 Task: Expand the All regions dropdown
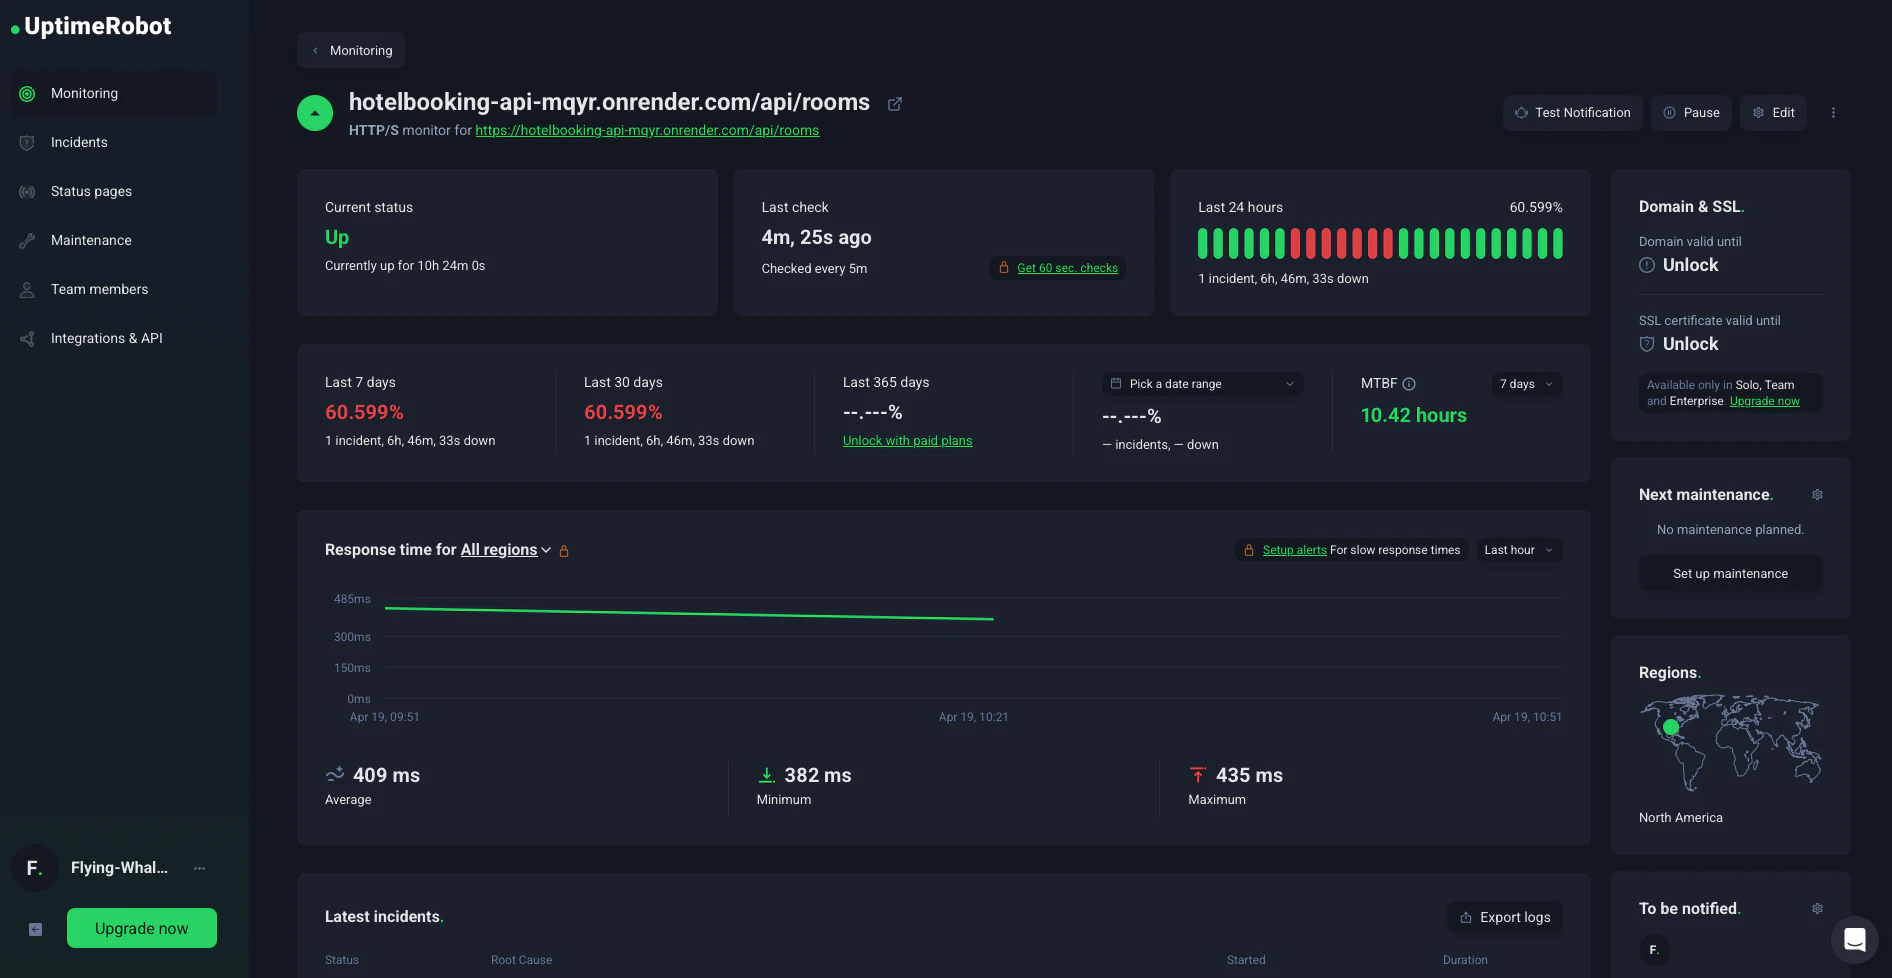[x=506, y=550]
